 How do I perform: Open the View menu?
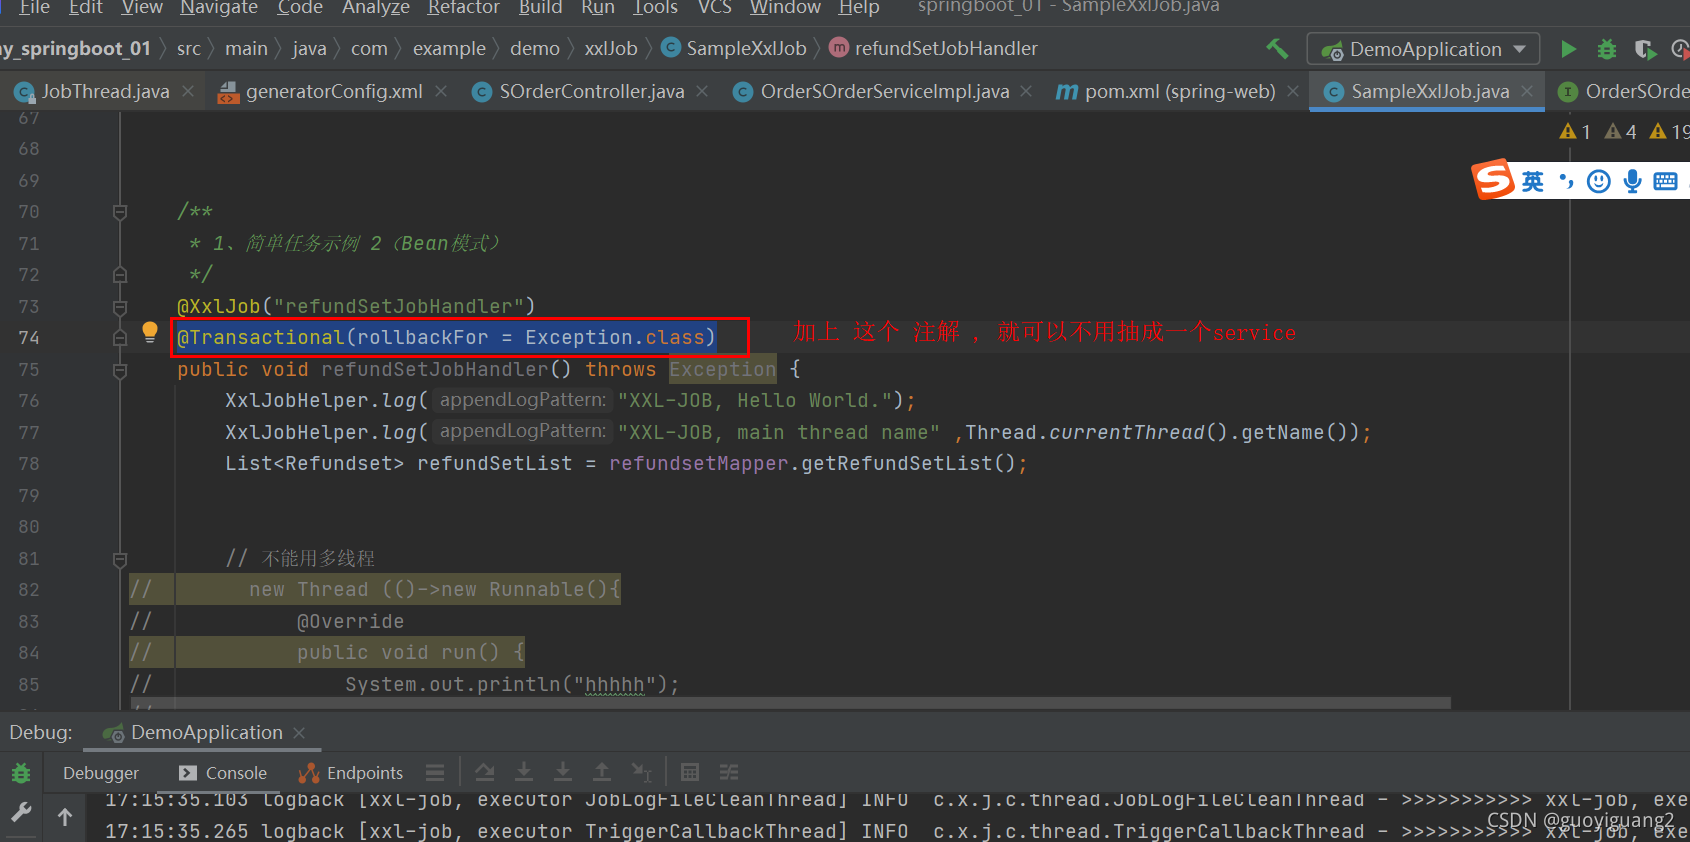pyautogui.click(x=142, y=7)
